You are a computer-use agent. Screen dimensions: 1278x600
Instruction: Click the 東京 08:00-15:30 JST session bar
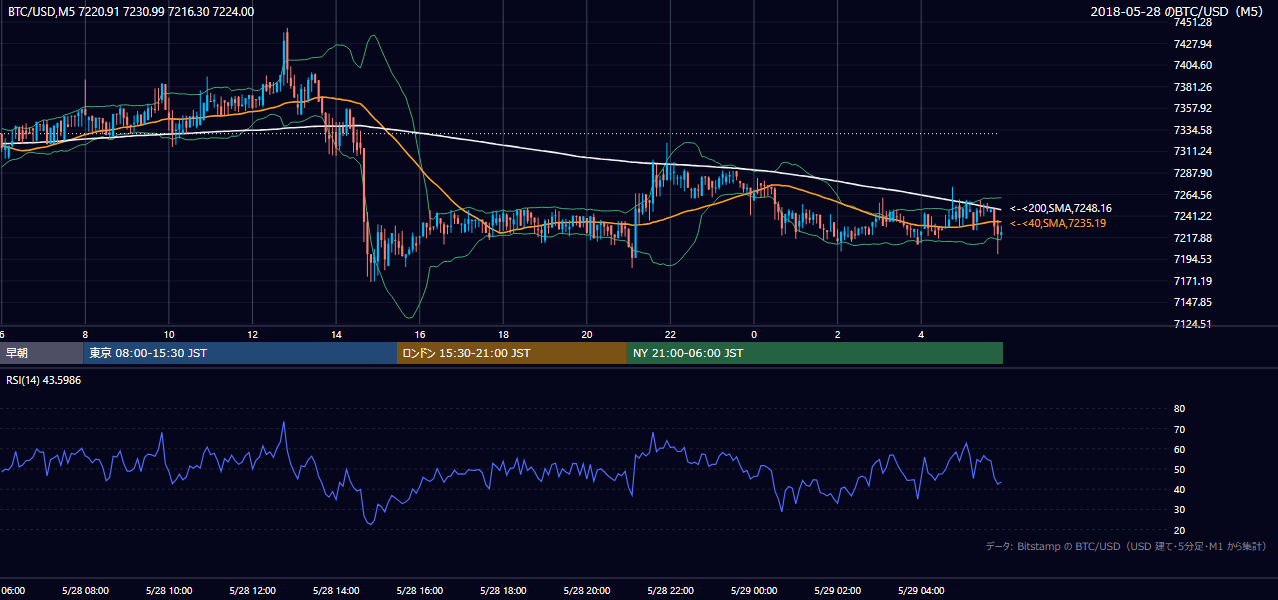pos(240,353)
